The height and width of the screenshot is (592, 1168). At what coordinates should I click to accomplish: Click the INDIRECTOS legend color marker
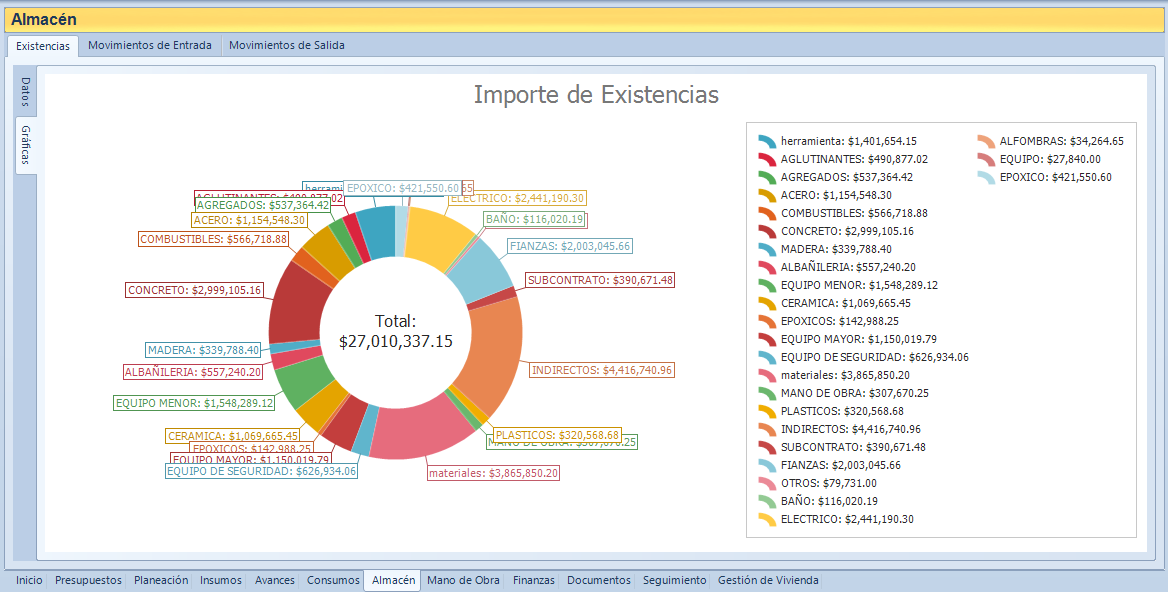(767, 429)
